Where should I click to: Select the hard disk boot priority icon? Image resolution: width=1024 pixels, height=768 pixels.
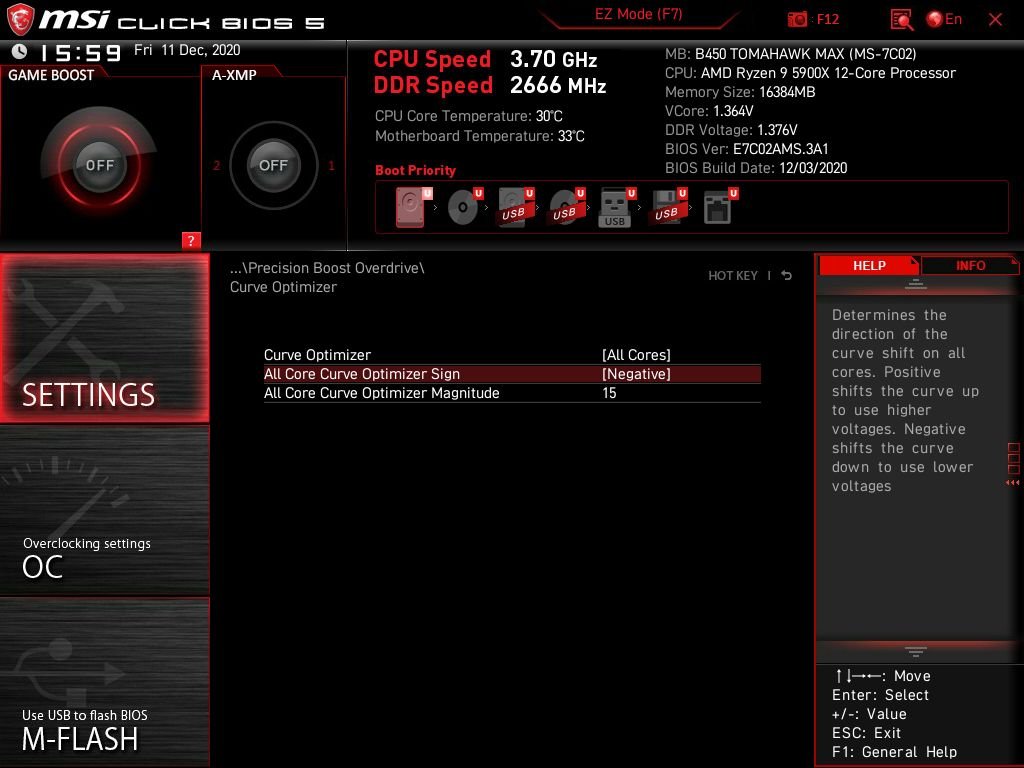point(413,207)
